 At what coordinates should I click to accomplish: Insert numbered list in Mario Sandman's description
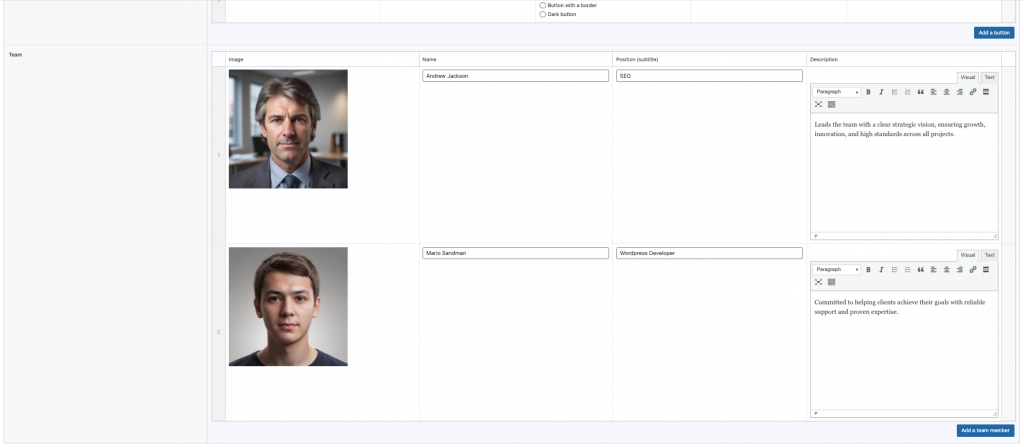click(x=908, y=269)
